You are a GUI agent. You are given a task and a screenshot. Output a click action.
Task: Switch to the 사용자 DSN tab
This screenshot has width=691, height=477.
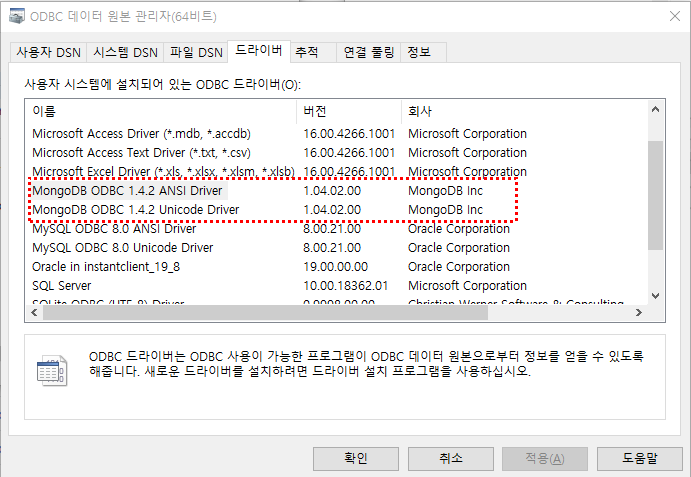[48, 52]
